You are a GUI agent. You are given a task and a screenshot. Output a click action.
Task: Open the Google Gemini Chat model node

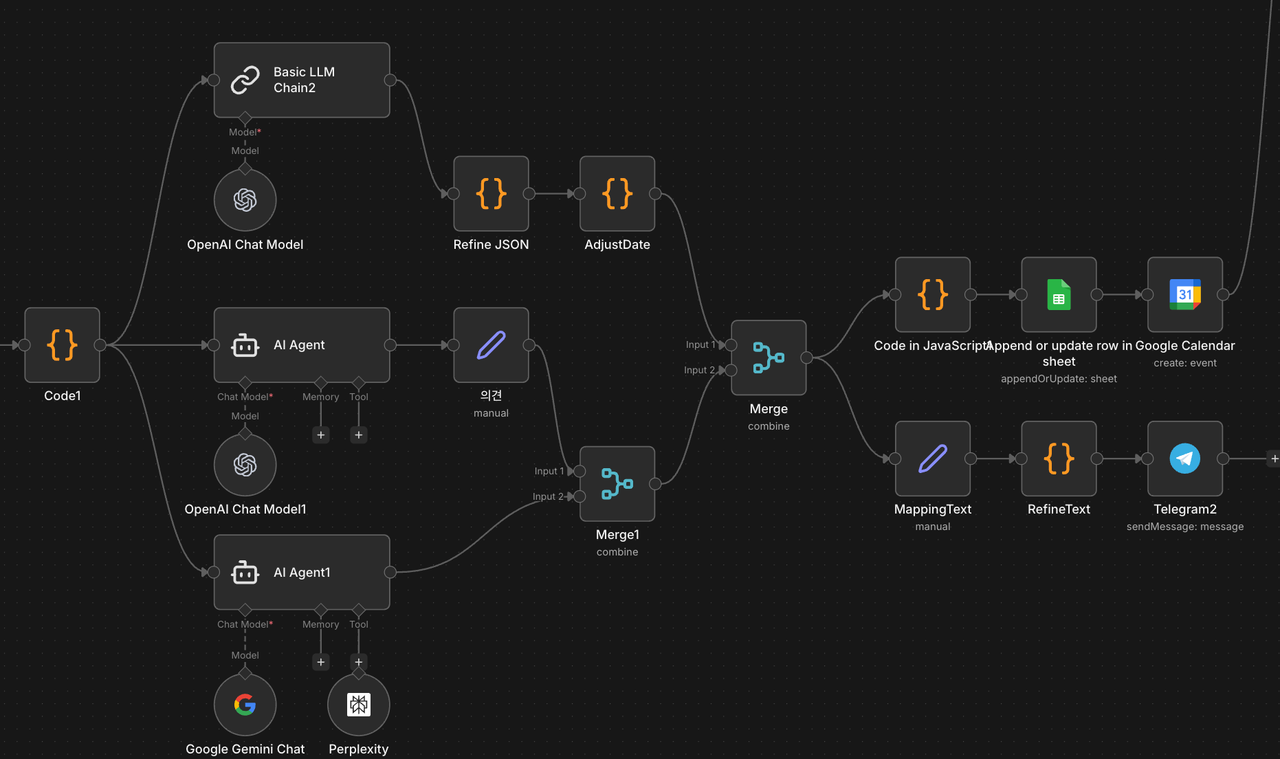pyautogui.click(x=245, y=705)
